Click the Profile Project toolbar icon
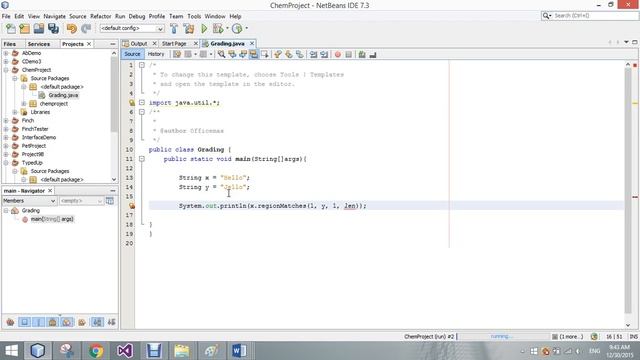This screenshot has width=640, height=360. click(237, 29)
